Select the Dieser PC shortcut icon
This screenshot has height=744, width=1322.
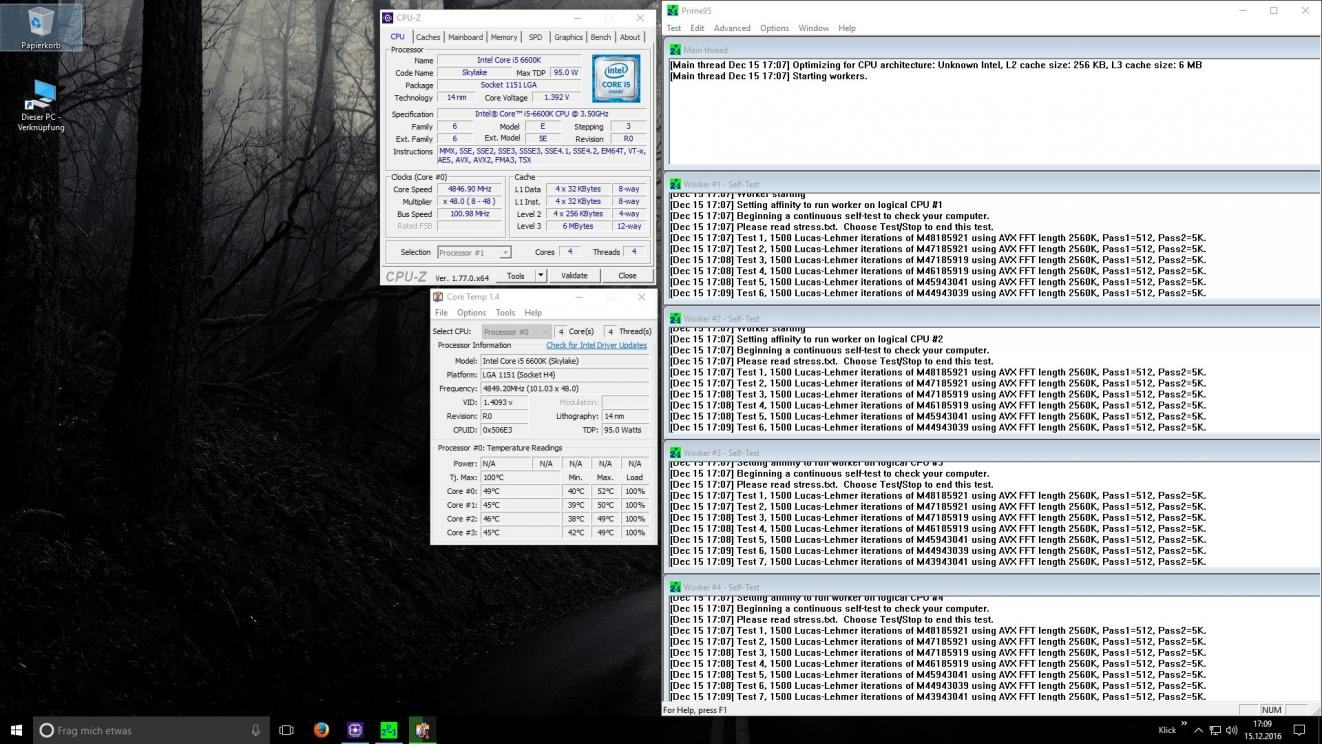(41, 105)
